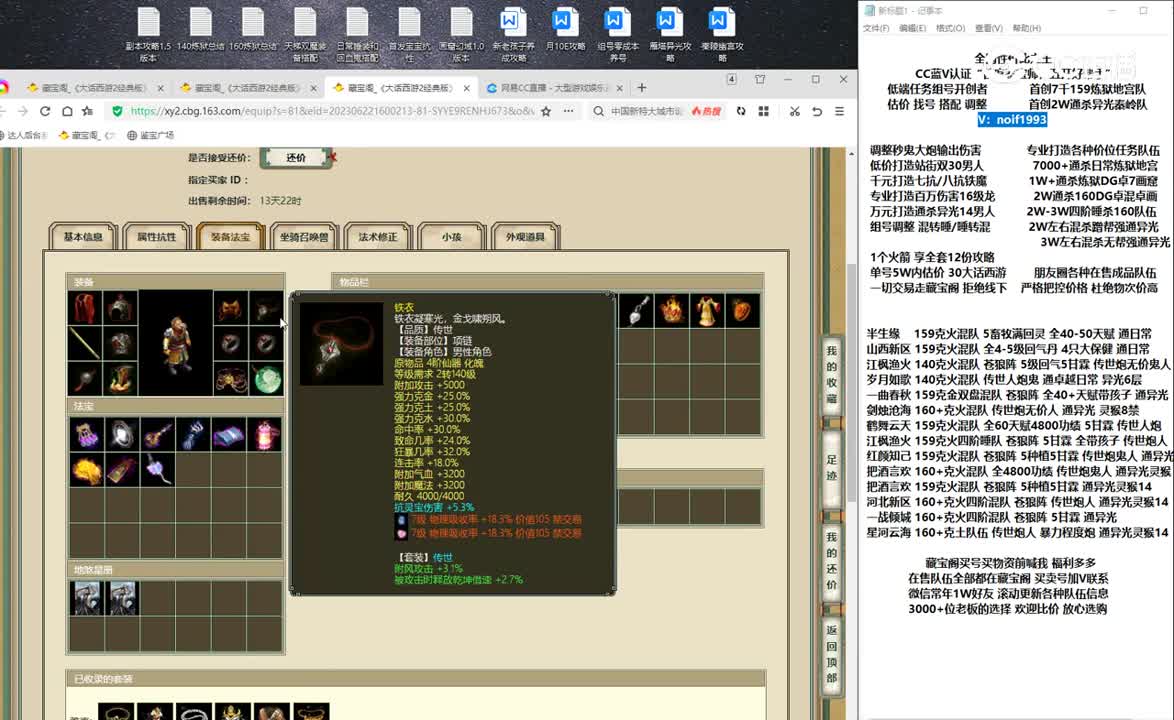Click the flaming crown item in 物品栏
Viewport: 1174px width, 720px height.
click(672, 310)
